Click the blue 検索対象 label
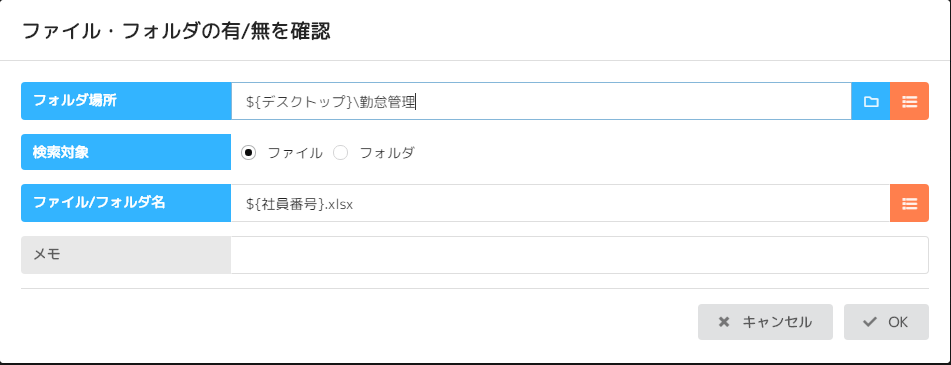This screenshot has width=951, height=365. click(x=126, y=152)
